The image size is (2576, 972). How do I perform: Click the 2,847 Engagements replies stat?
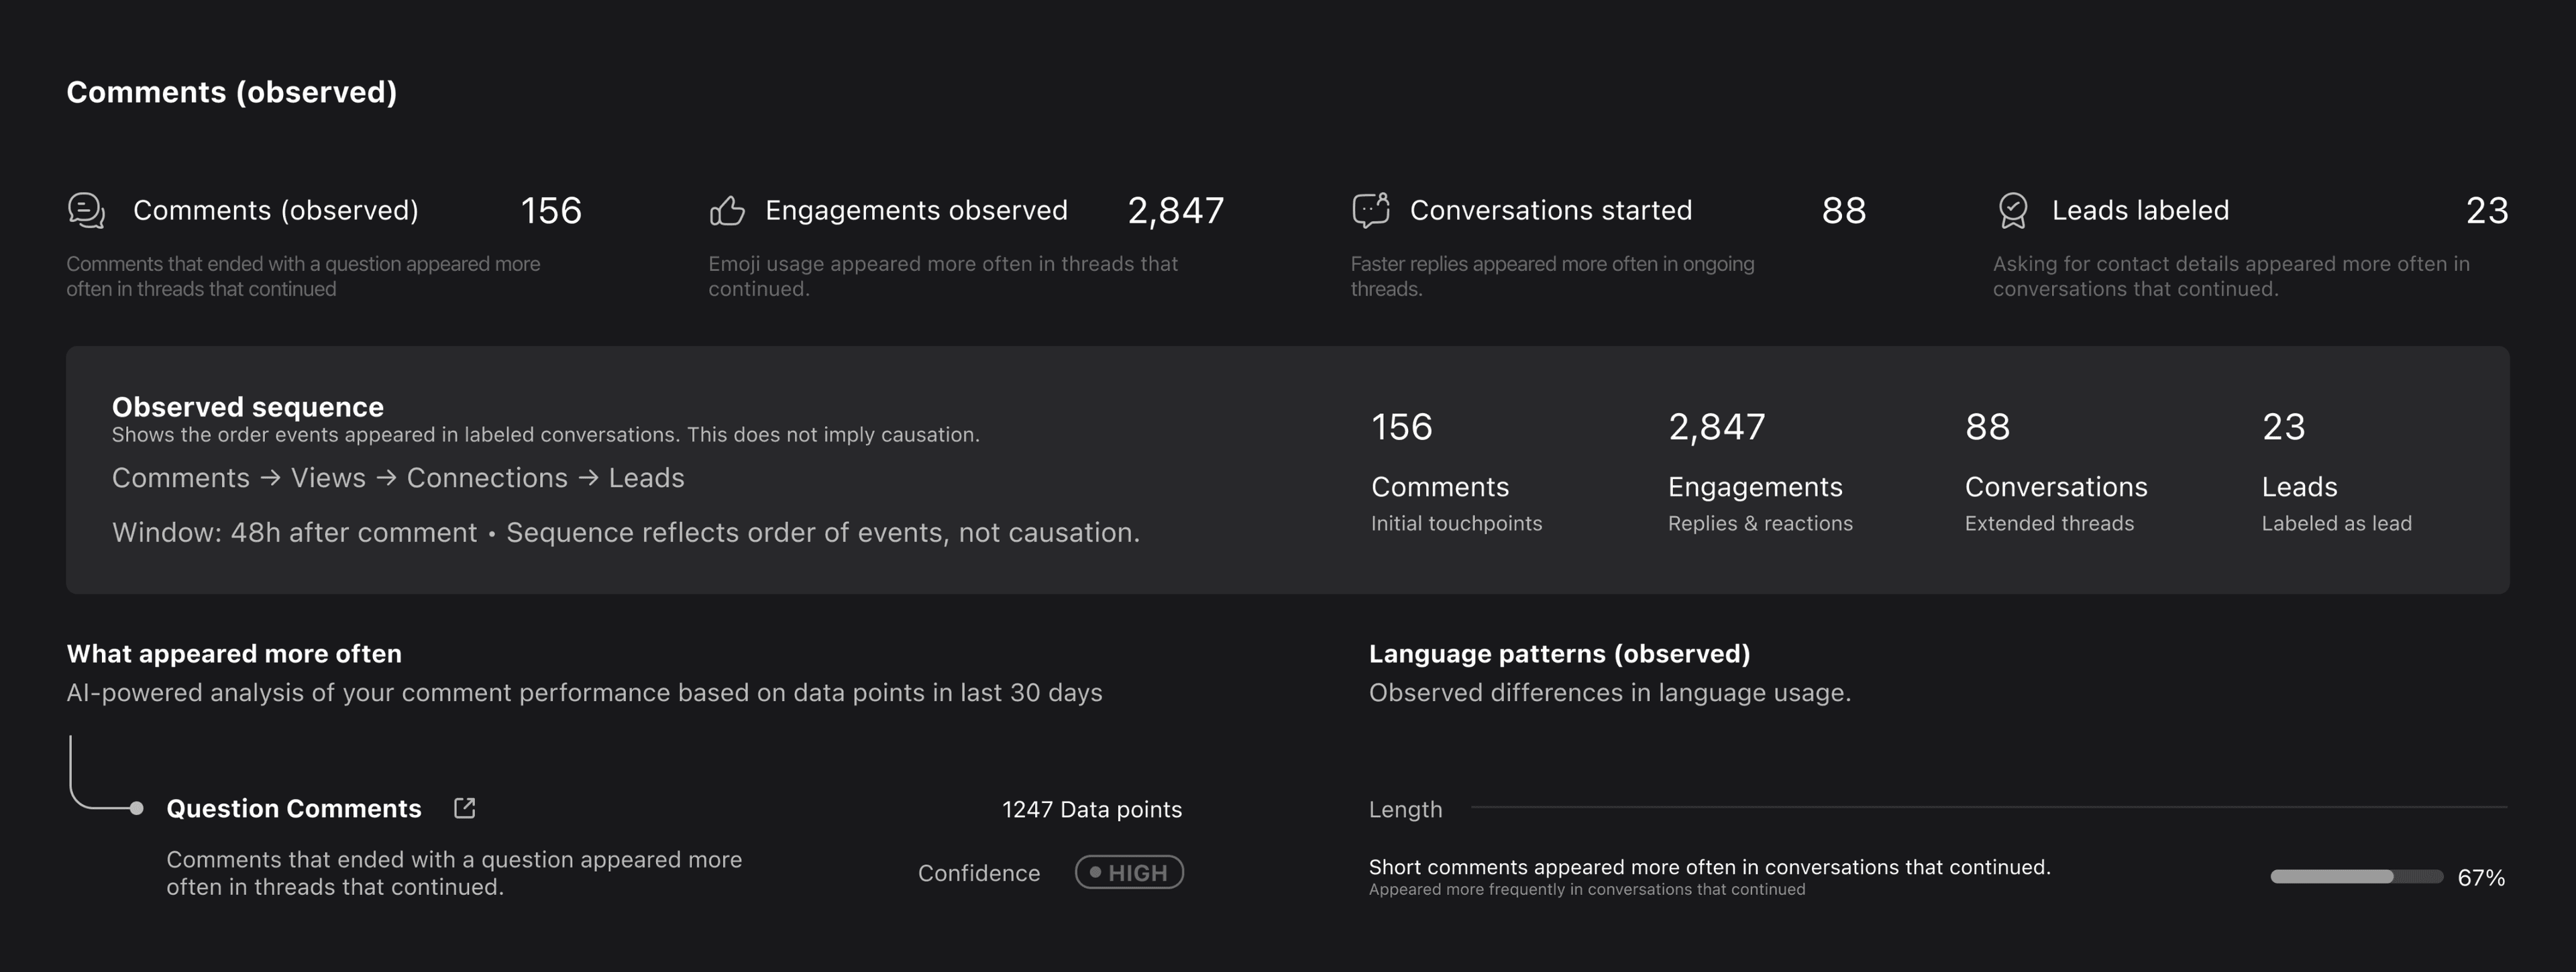pos(1759,470)
